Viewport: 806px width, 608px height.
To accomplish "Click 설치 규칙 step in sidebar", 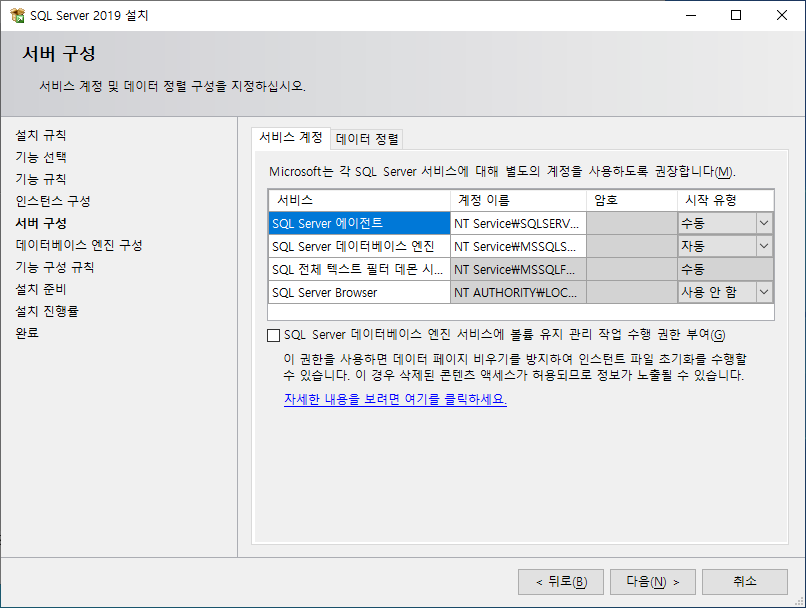I will point(41,136).
